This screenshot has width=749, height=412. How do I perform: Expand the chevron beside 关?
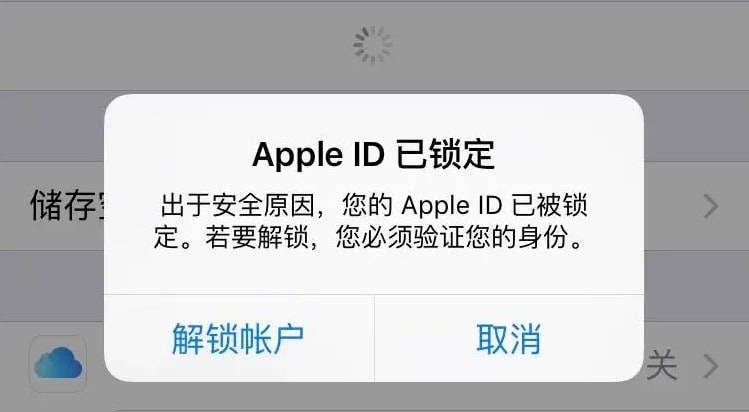tap(711, 366)
